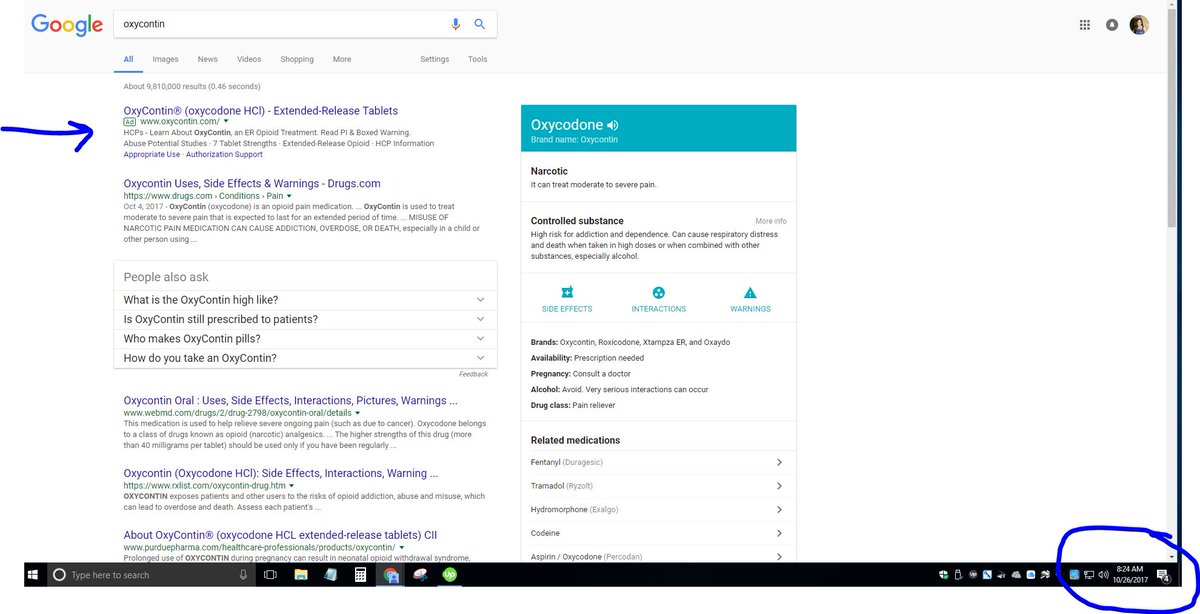Open File Explorer from the taskbar
This screenshot has height=614, width=1200.
[x=300, y=575]
